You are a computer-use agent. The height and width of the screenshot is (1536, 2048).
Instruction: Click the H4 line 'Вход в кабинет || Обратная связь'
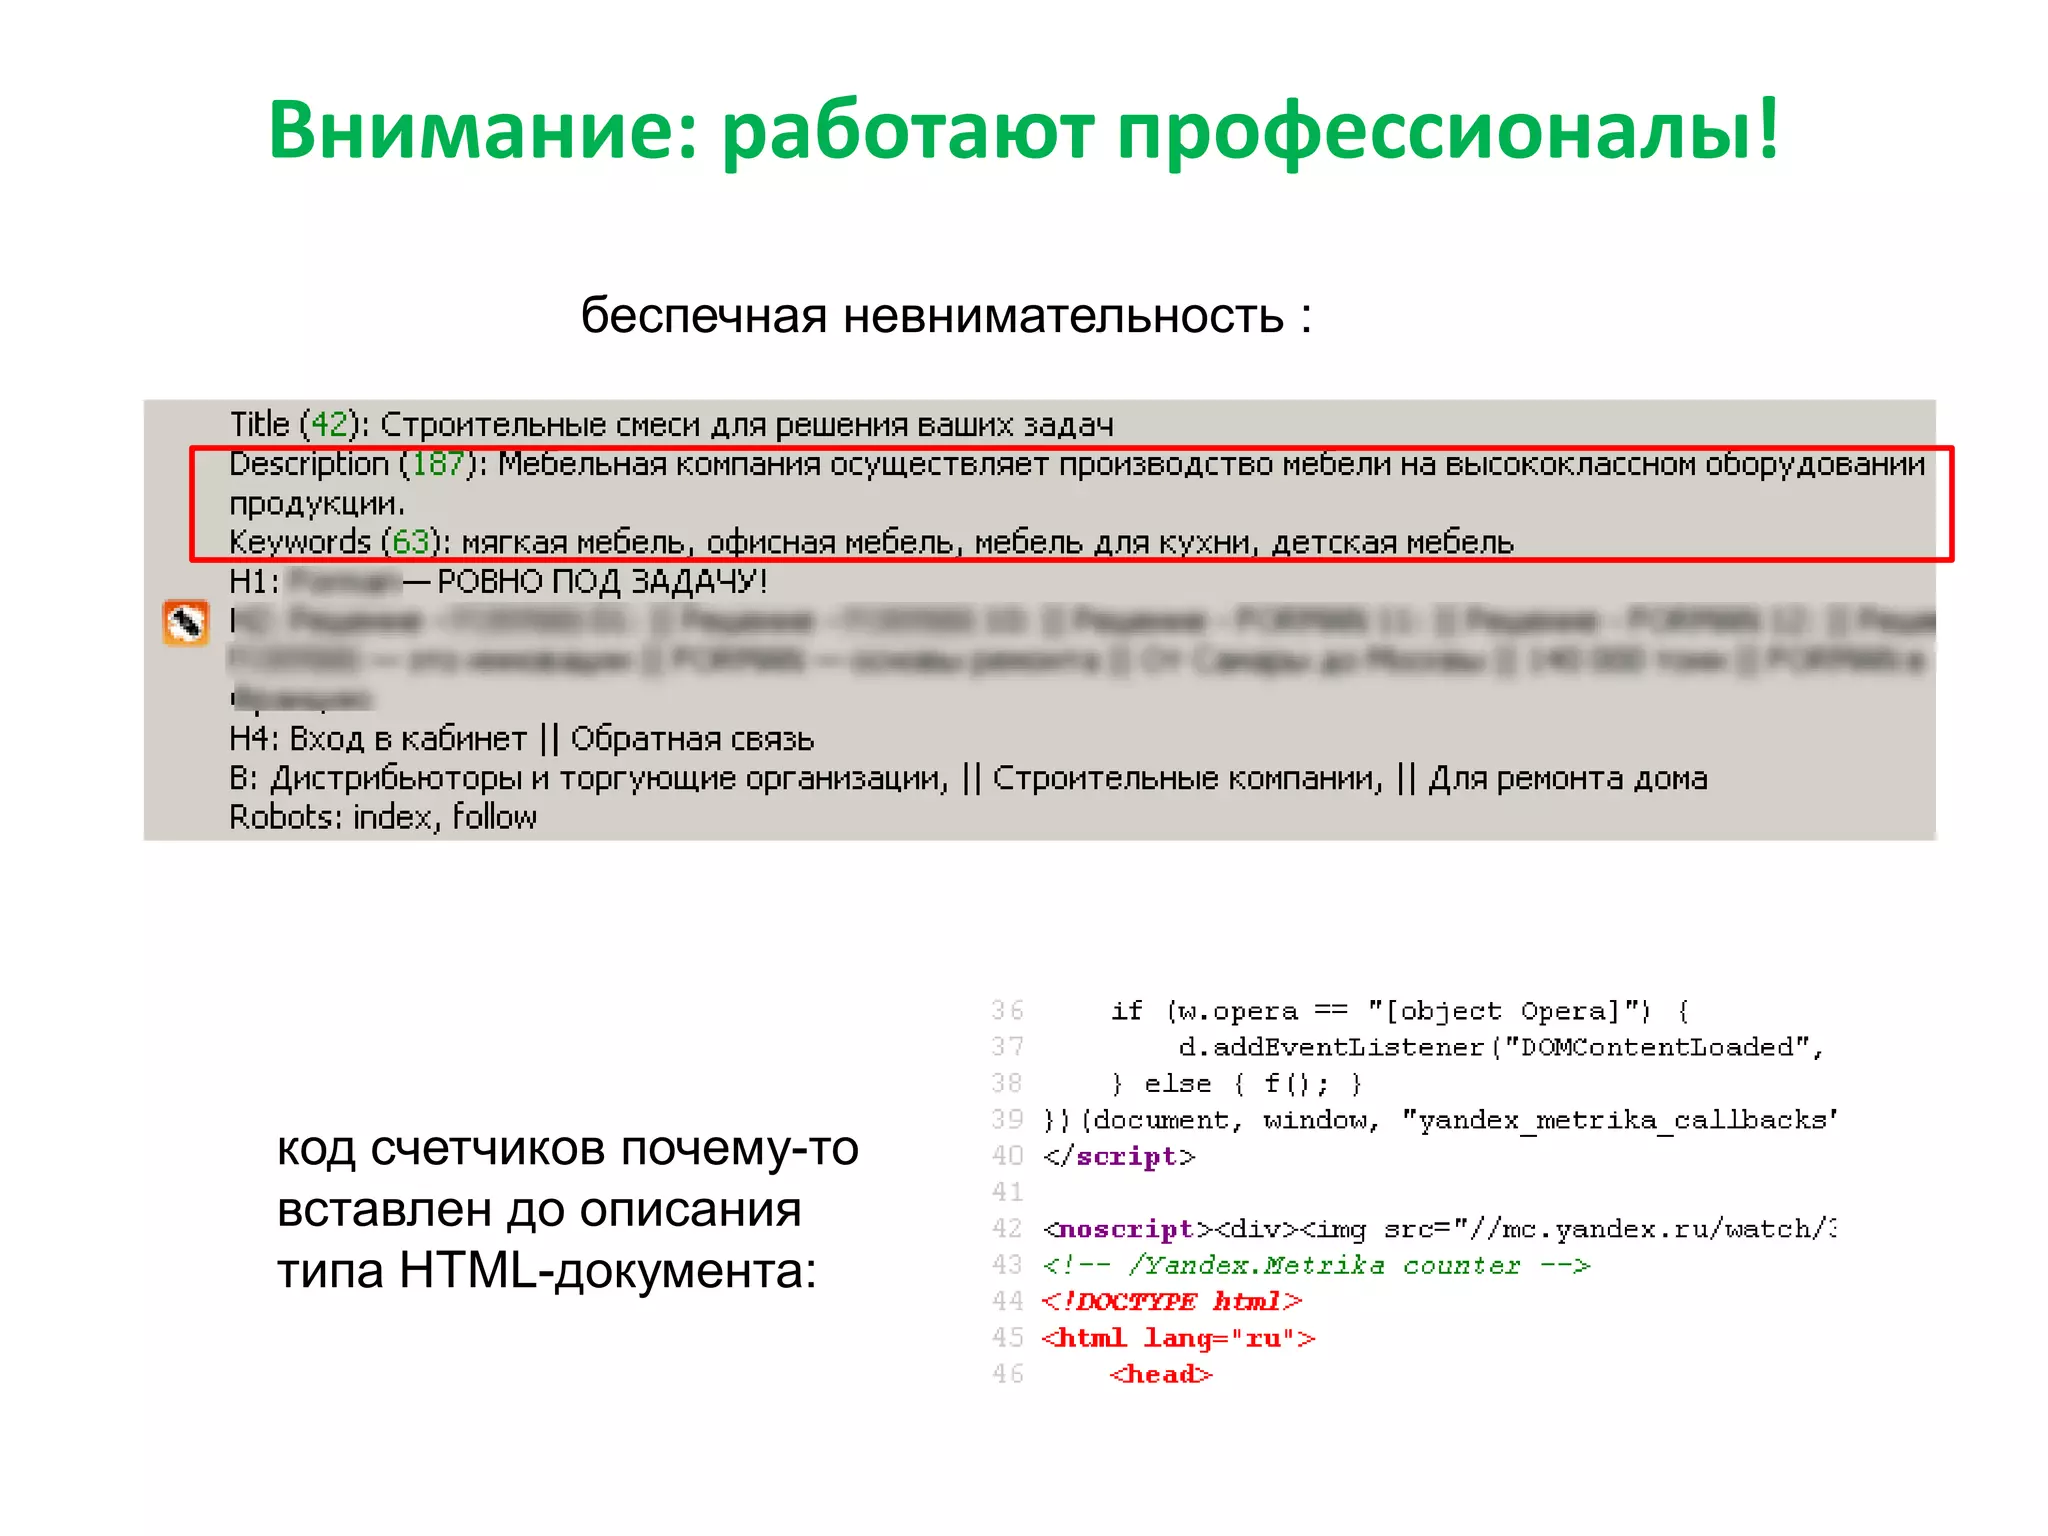tap(522, 739)
